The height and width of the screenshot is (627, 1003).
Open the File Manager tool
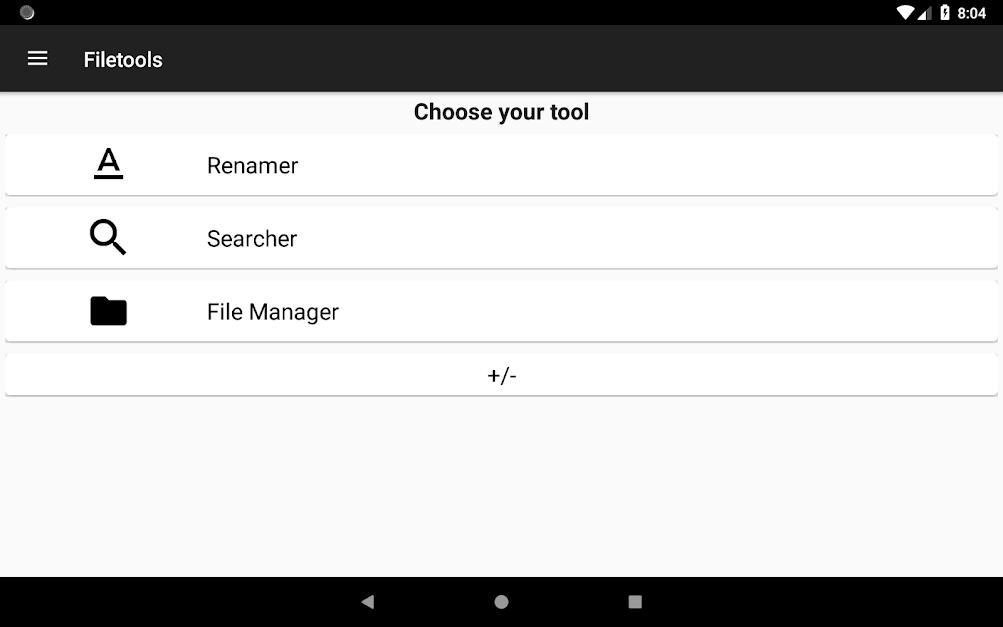(502, 312)
